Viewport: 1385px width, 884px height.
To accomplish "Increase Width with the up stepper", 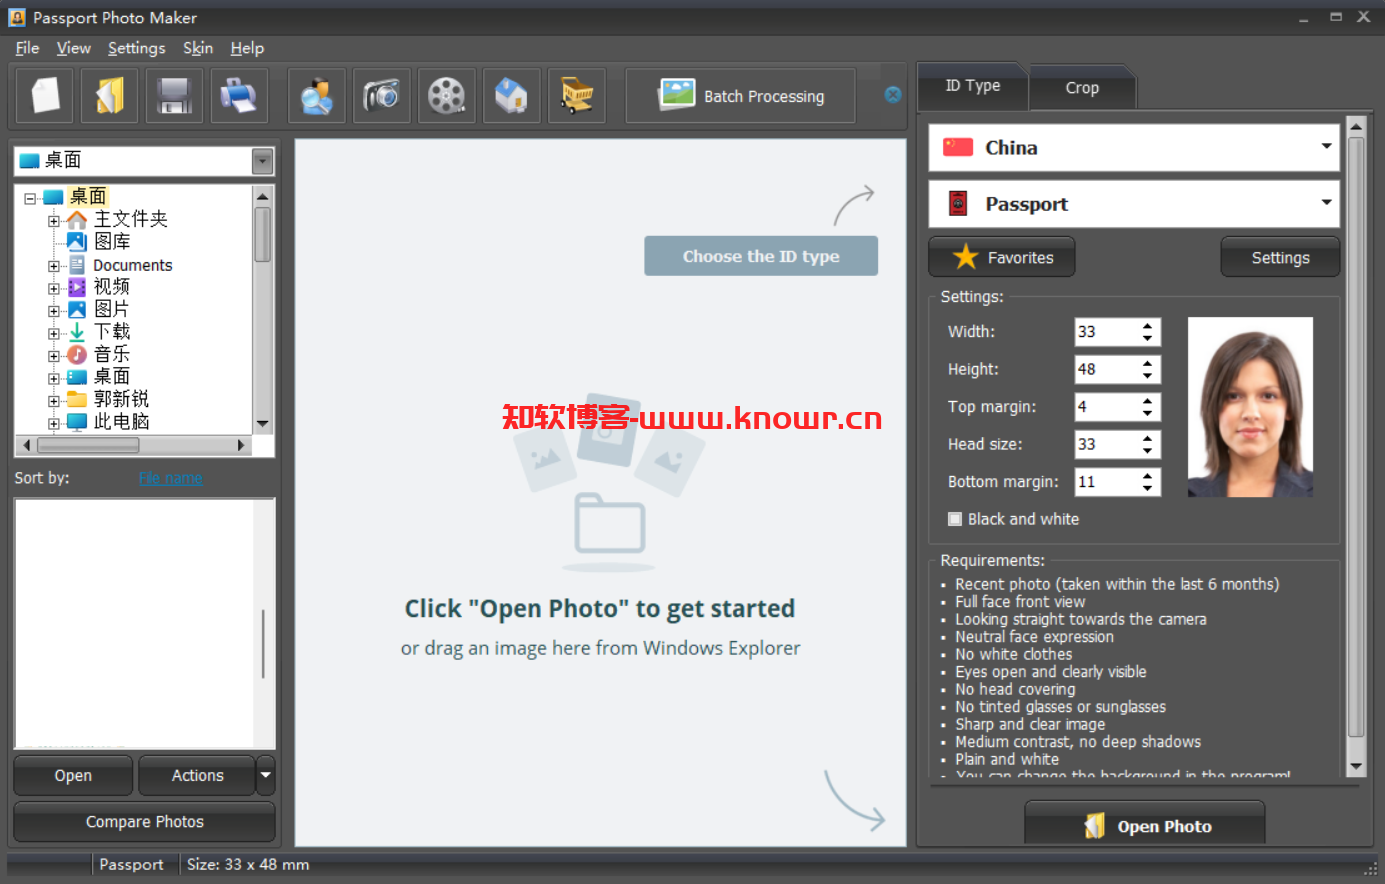I will pyautogui.click(x=1147, y=325).
